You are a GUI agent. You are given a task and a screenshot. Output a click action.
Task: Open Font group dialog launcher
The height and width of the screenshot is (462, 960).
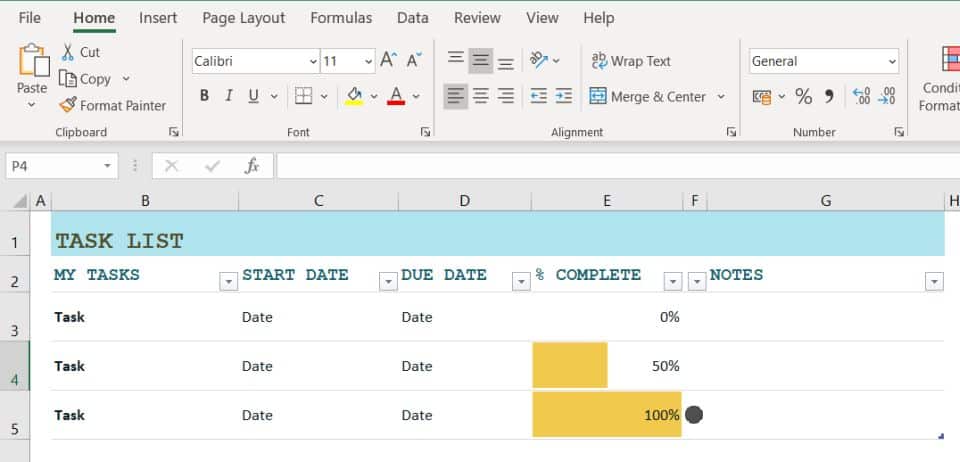pyautogui.click(x=426, y=132)
